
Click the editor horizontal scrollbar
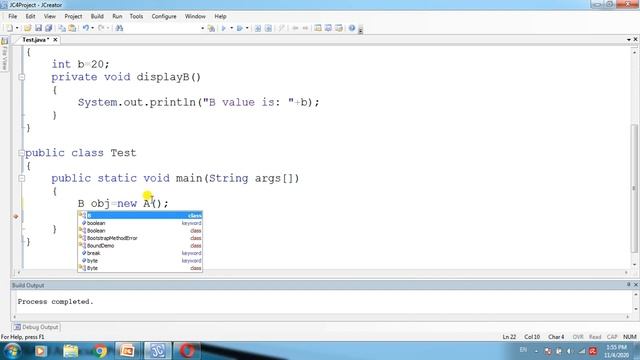point(322,272)
